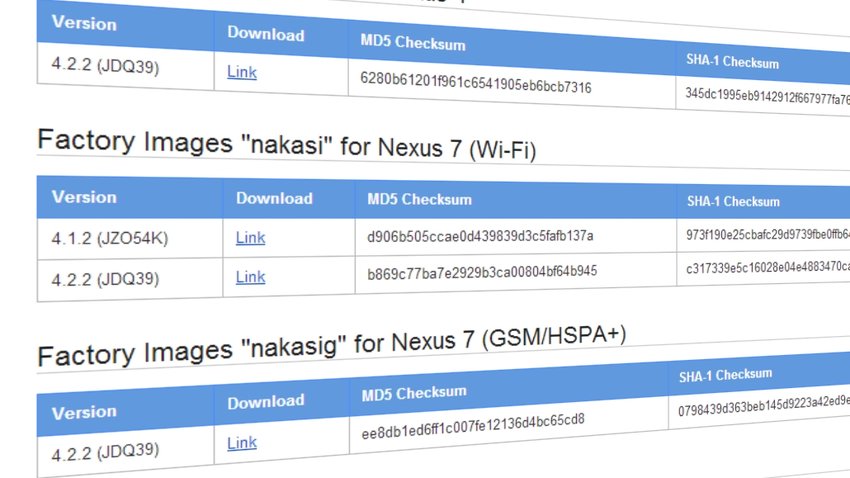Select the heading Factory Images "nakasig" for Nexus 7 (GSM/HSPA+)

click(332, 346)
